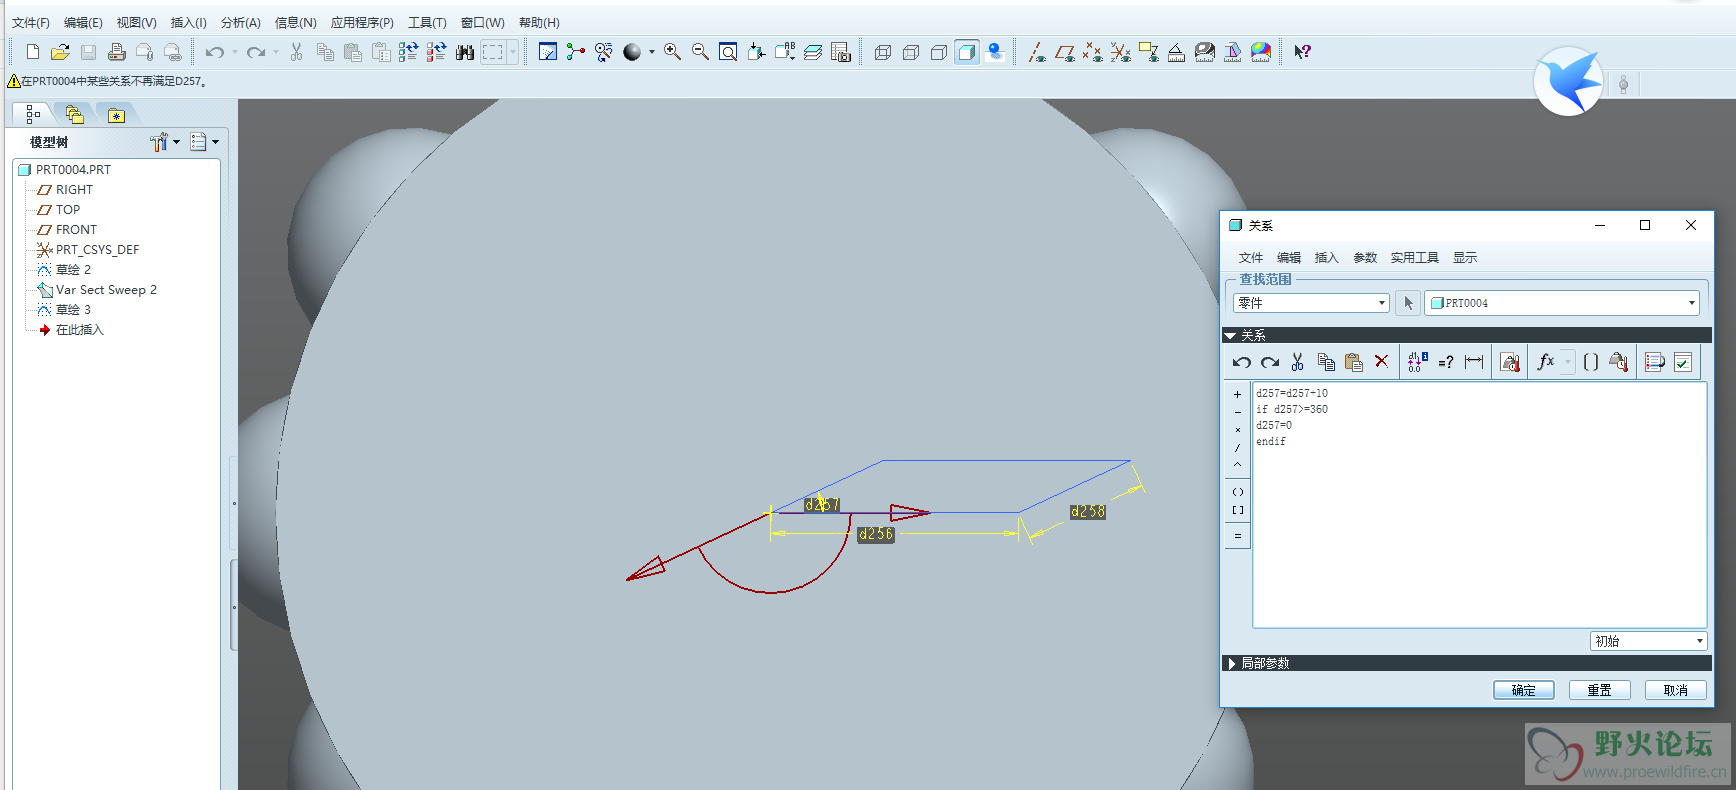This screenshot has height=790, width=1736.
Task: Verify relations with the check mark icon
Action: point(1683,362)
